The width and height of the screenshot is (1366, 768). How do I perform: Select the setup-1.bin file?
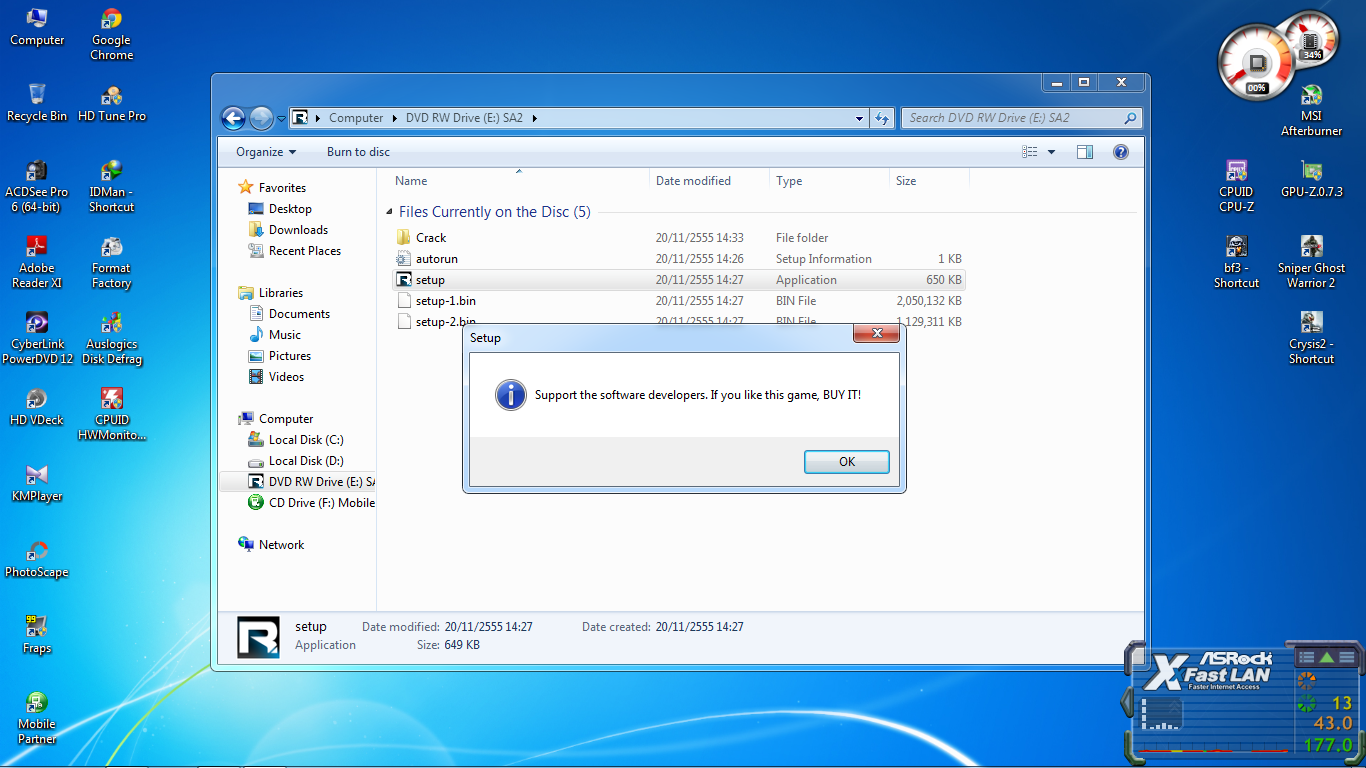click(x=679, y=301)
